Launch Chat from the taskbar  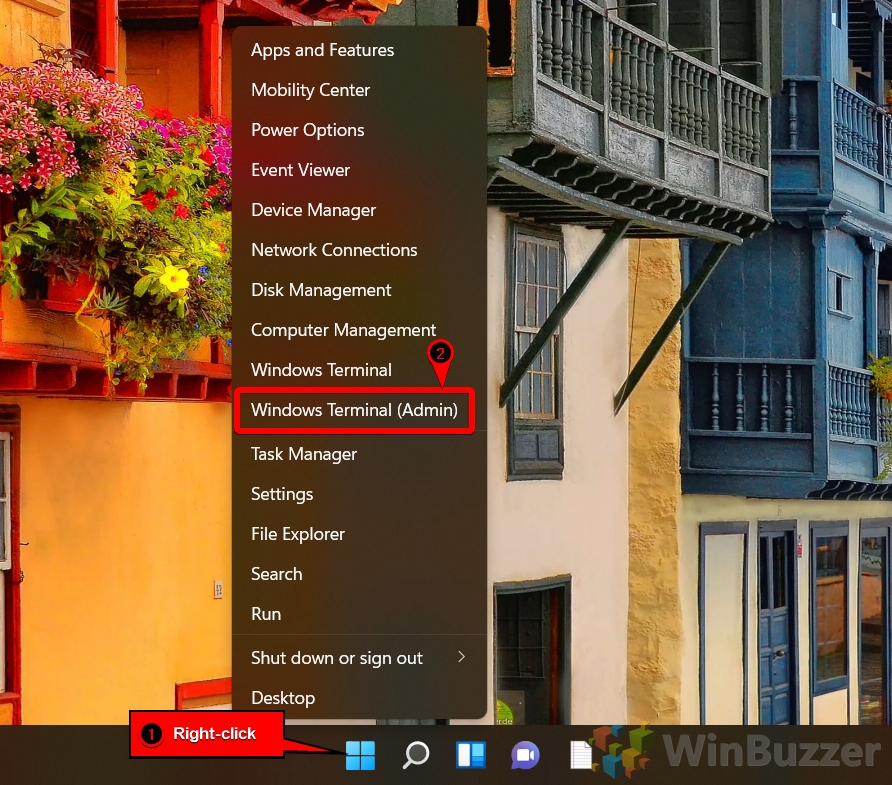pyautogui.click(x=525, y=756)
